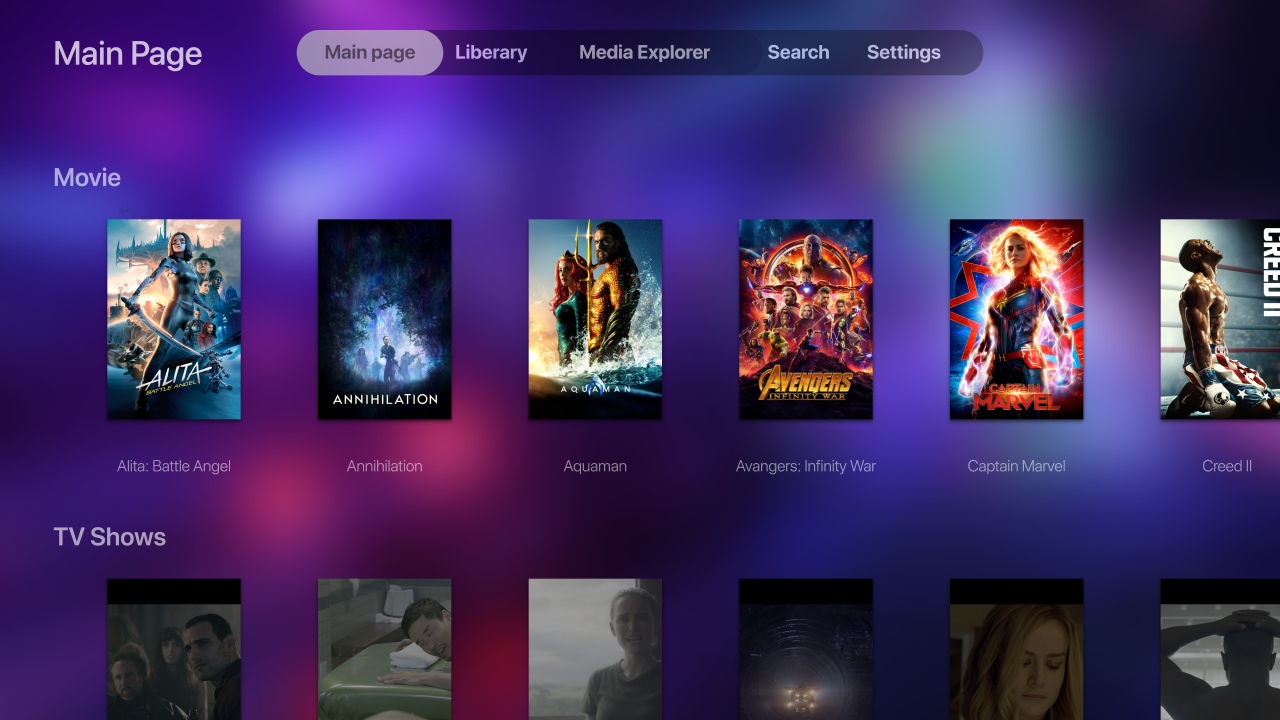This screenshot has width=1280, height=720.
Task: Open the Alita: Battle Angel poster
Action: (174, 319)
